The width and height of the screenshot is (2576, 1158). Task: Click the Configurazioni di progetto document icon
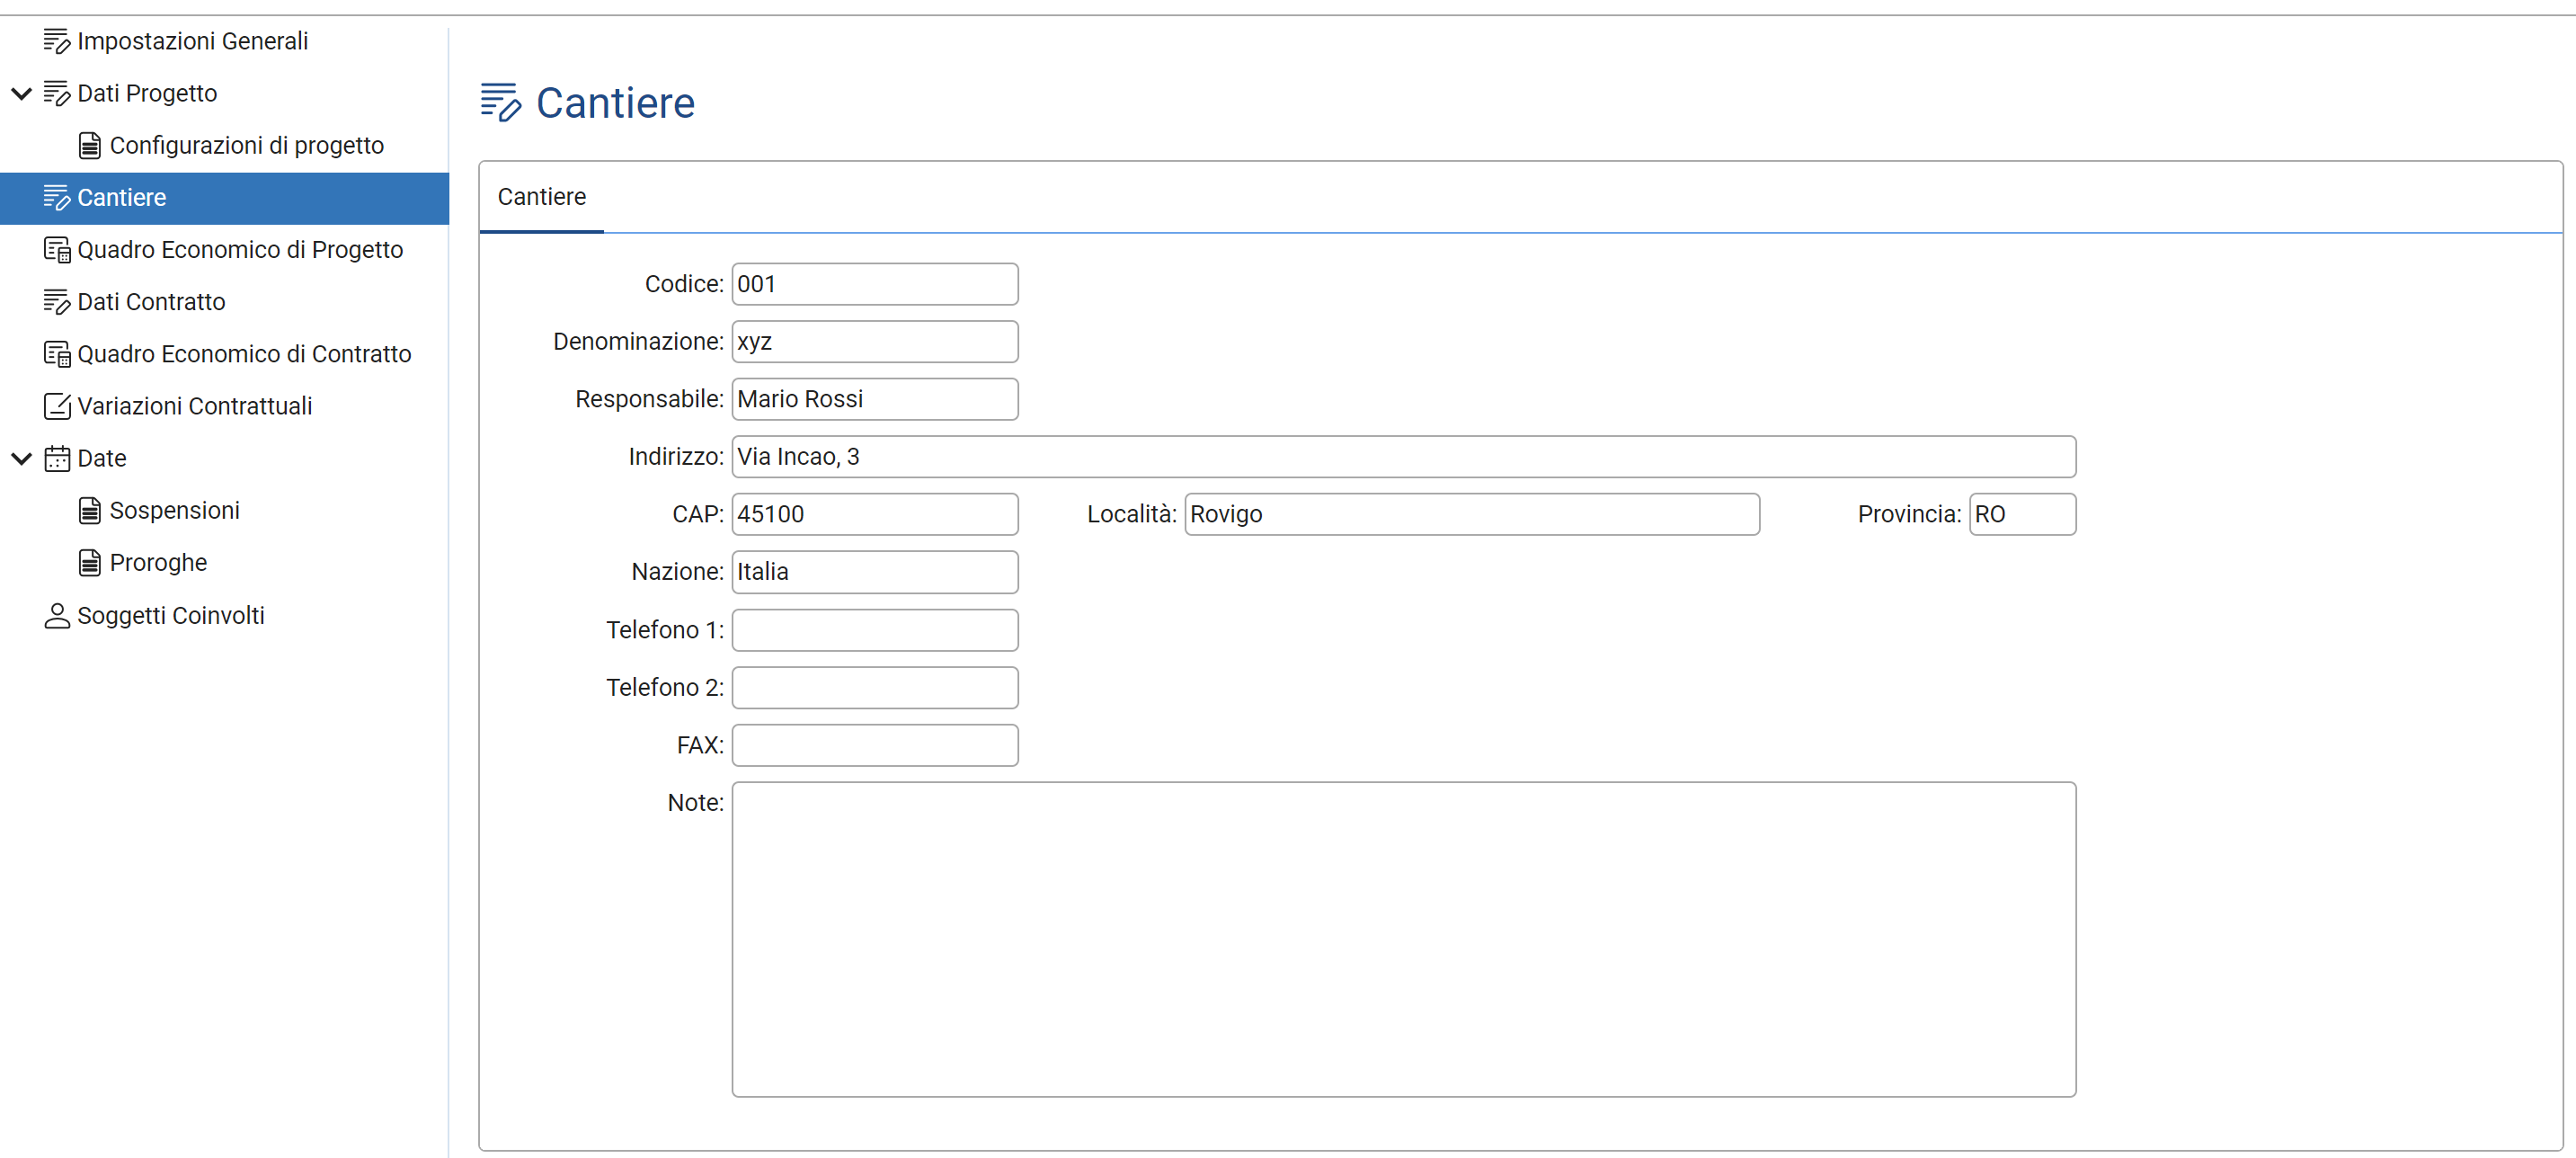click(89, 146)
